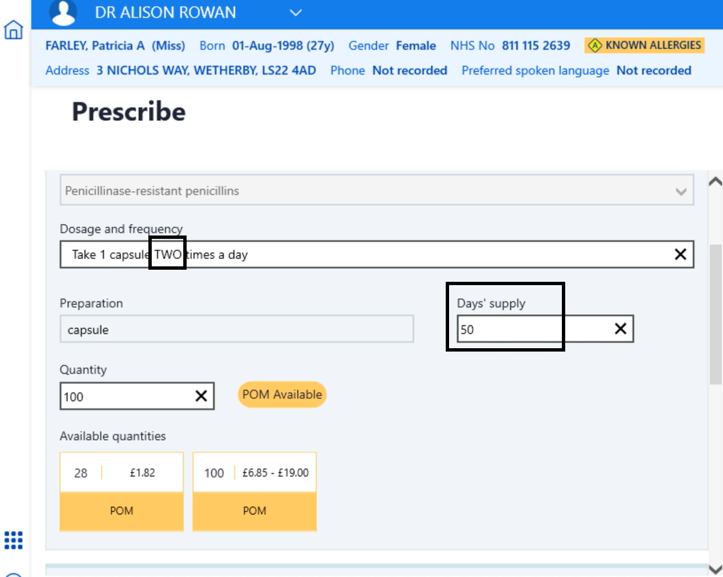The height and width of the screenshot is (577, 723).
Task: Clear the Dosage and frequency field
Action: pyautogui.click(x=680, y=254)
